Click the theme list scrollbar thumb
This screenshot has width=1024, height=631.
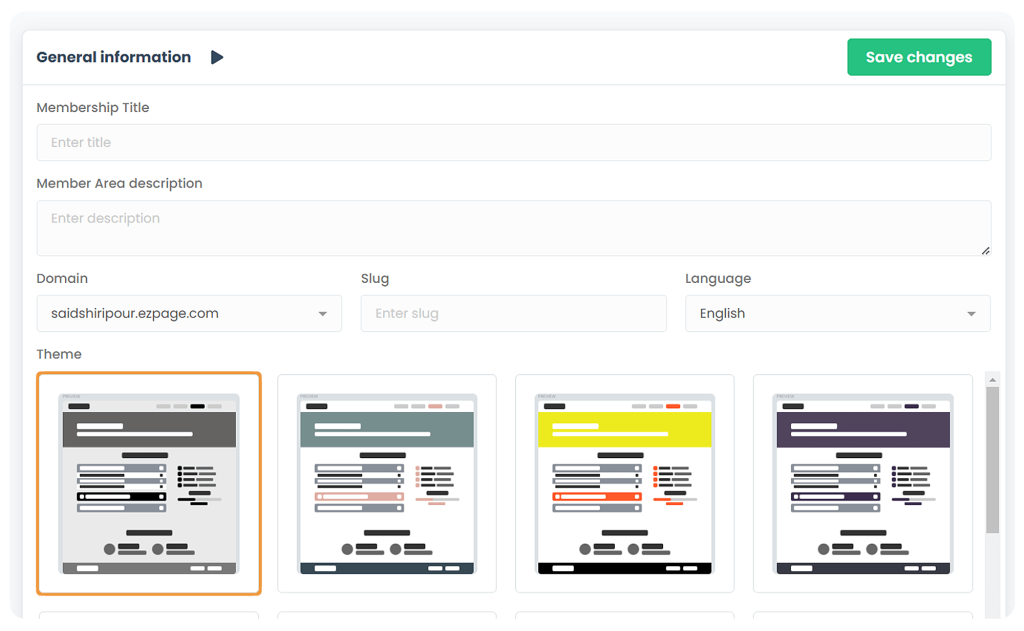coord(992,460)
